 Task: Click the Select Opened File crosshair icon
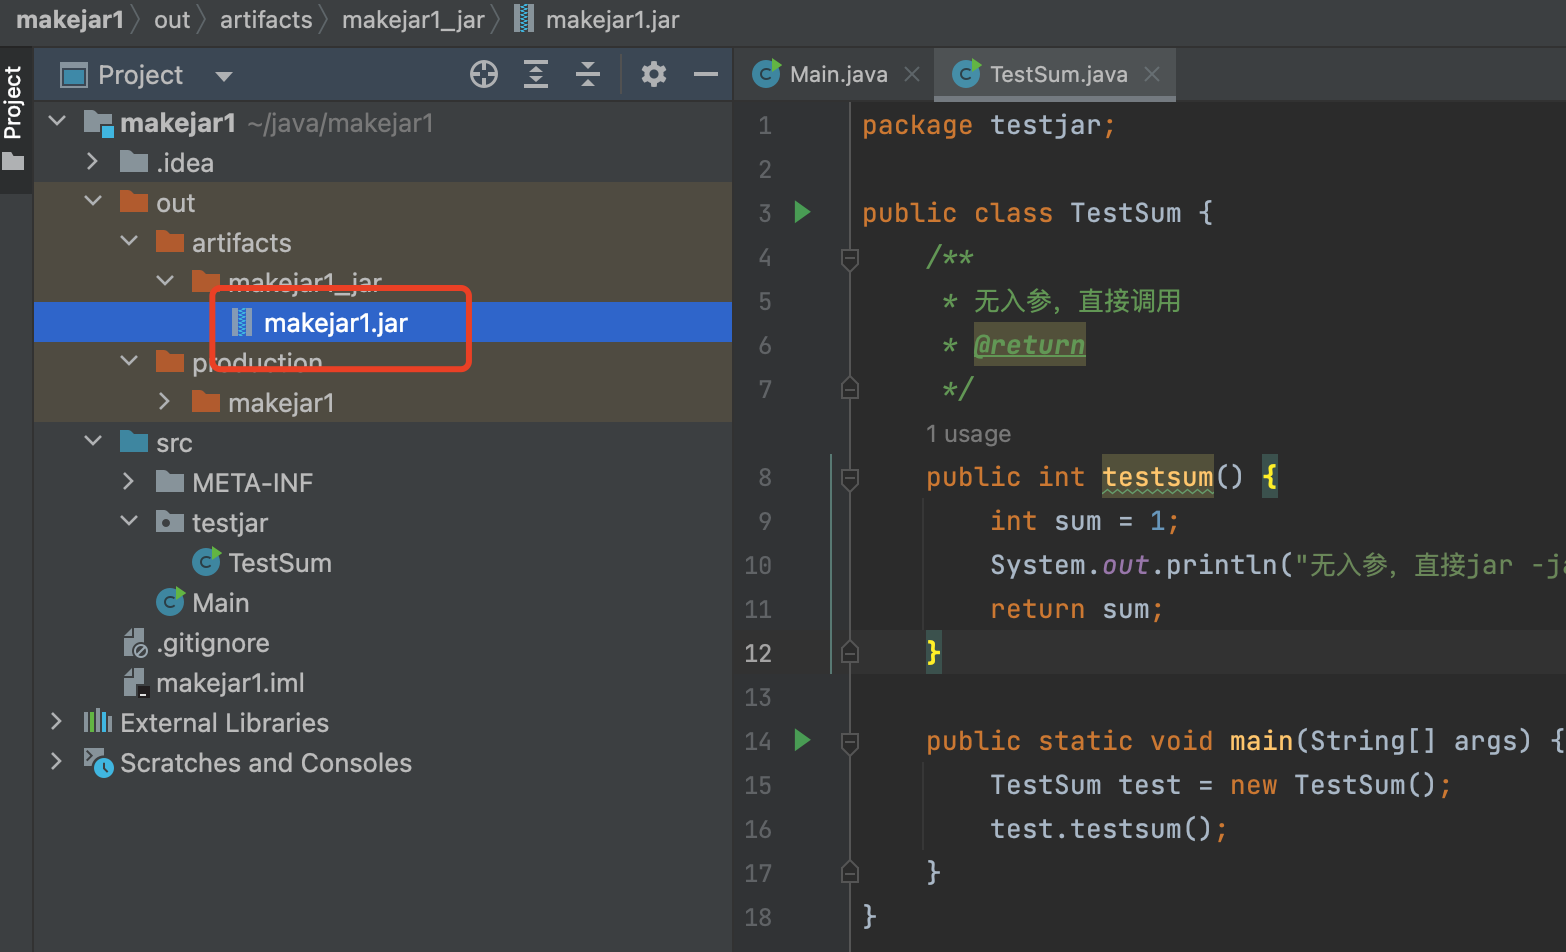[484, 74]
